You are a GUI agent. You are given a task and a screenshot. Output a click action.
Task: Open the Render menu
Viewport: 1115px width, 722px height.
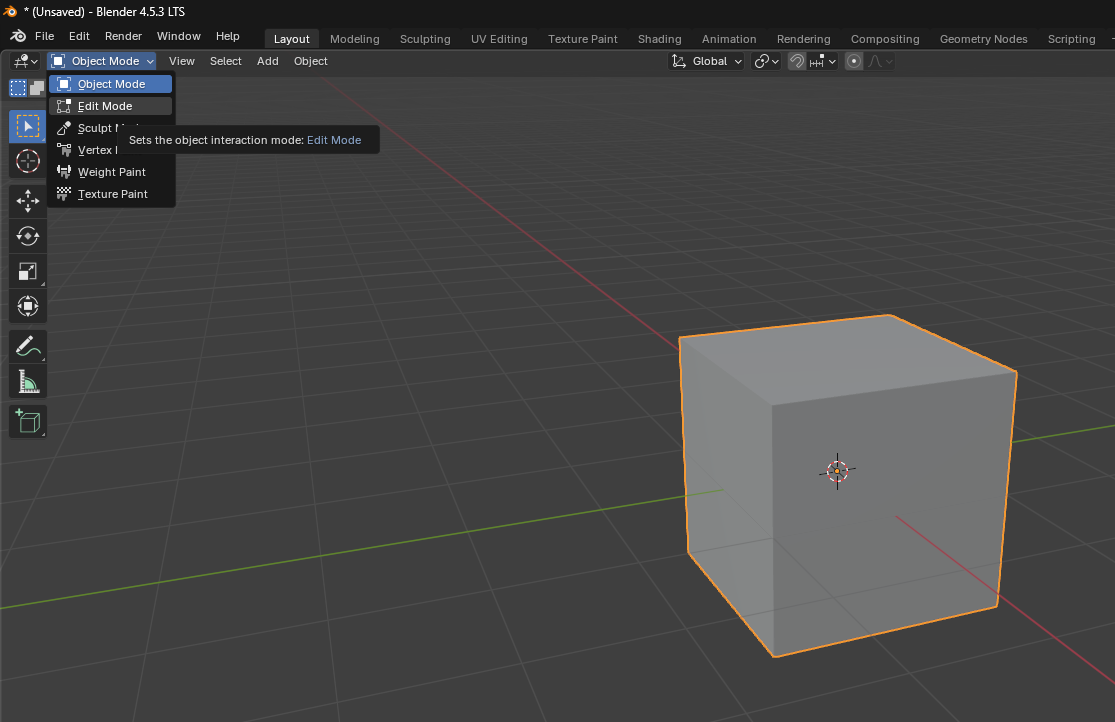123,36
